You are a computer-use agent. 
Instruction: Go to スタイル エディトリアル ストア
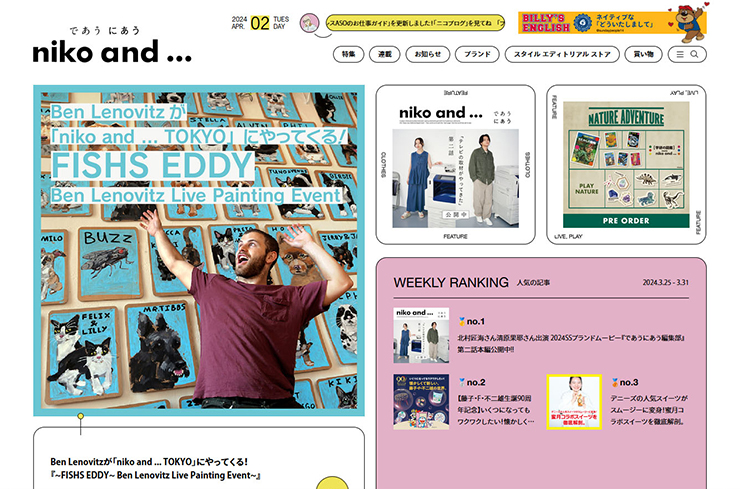pos(562,54)
